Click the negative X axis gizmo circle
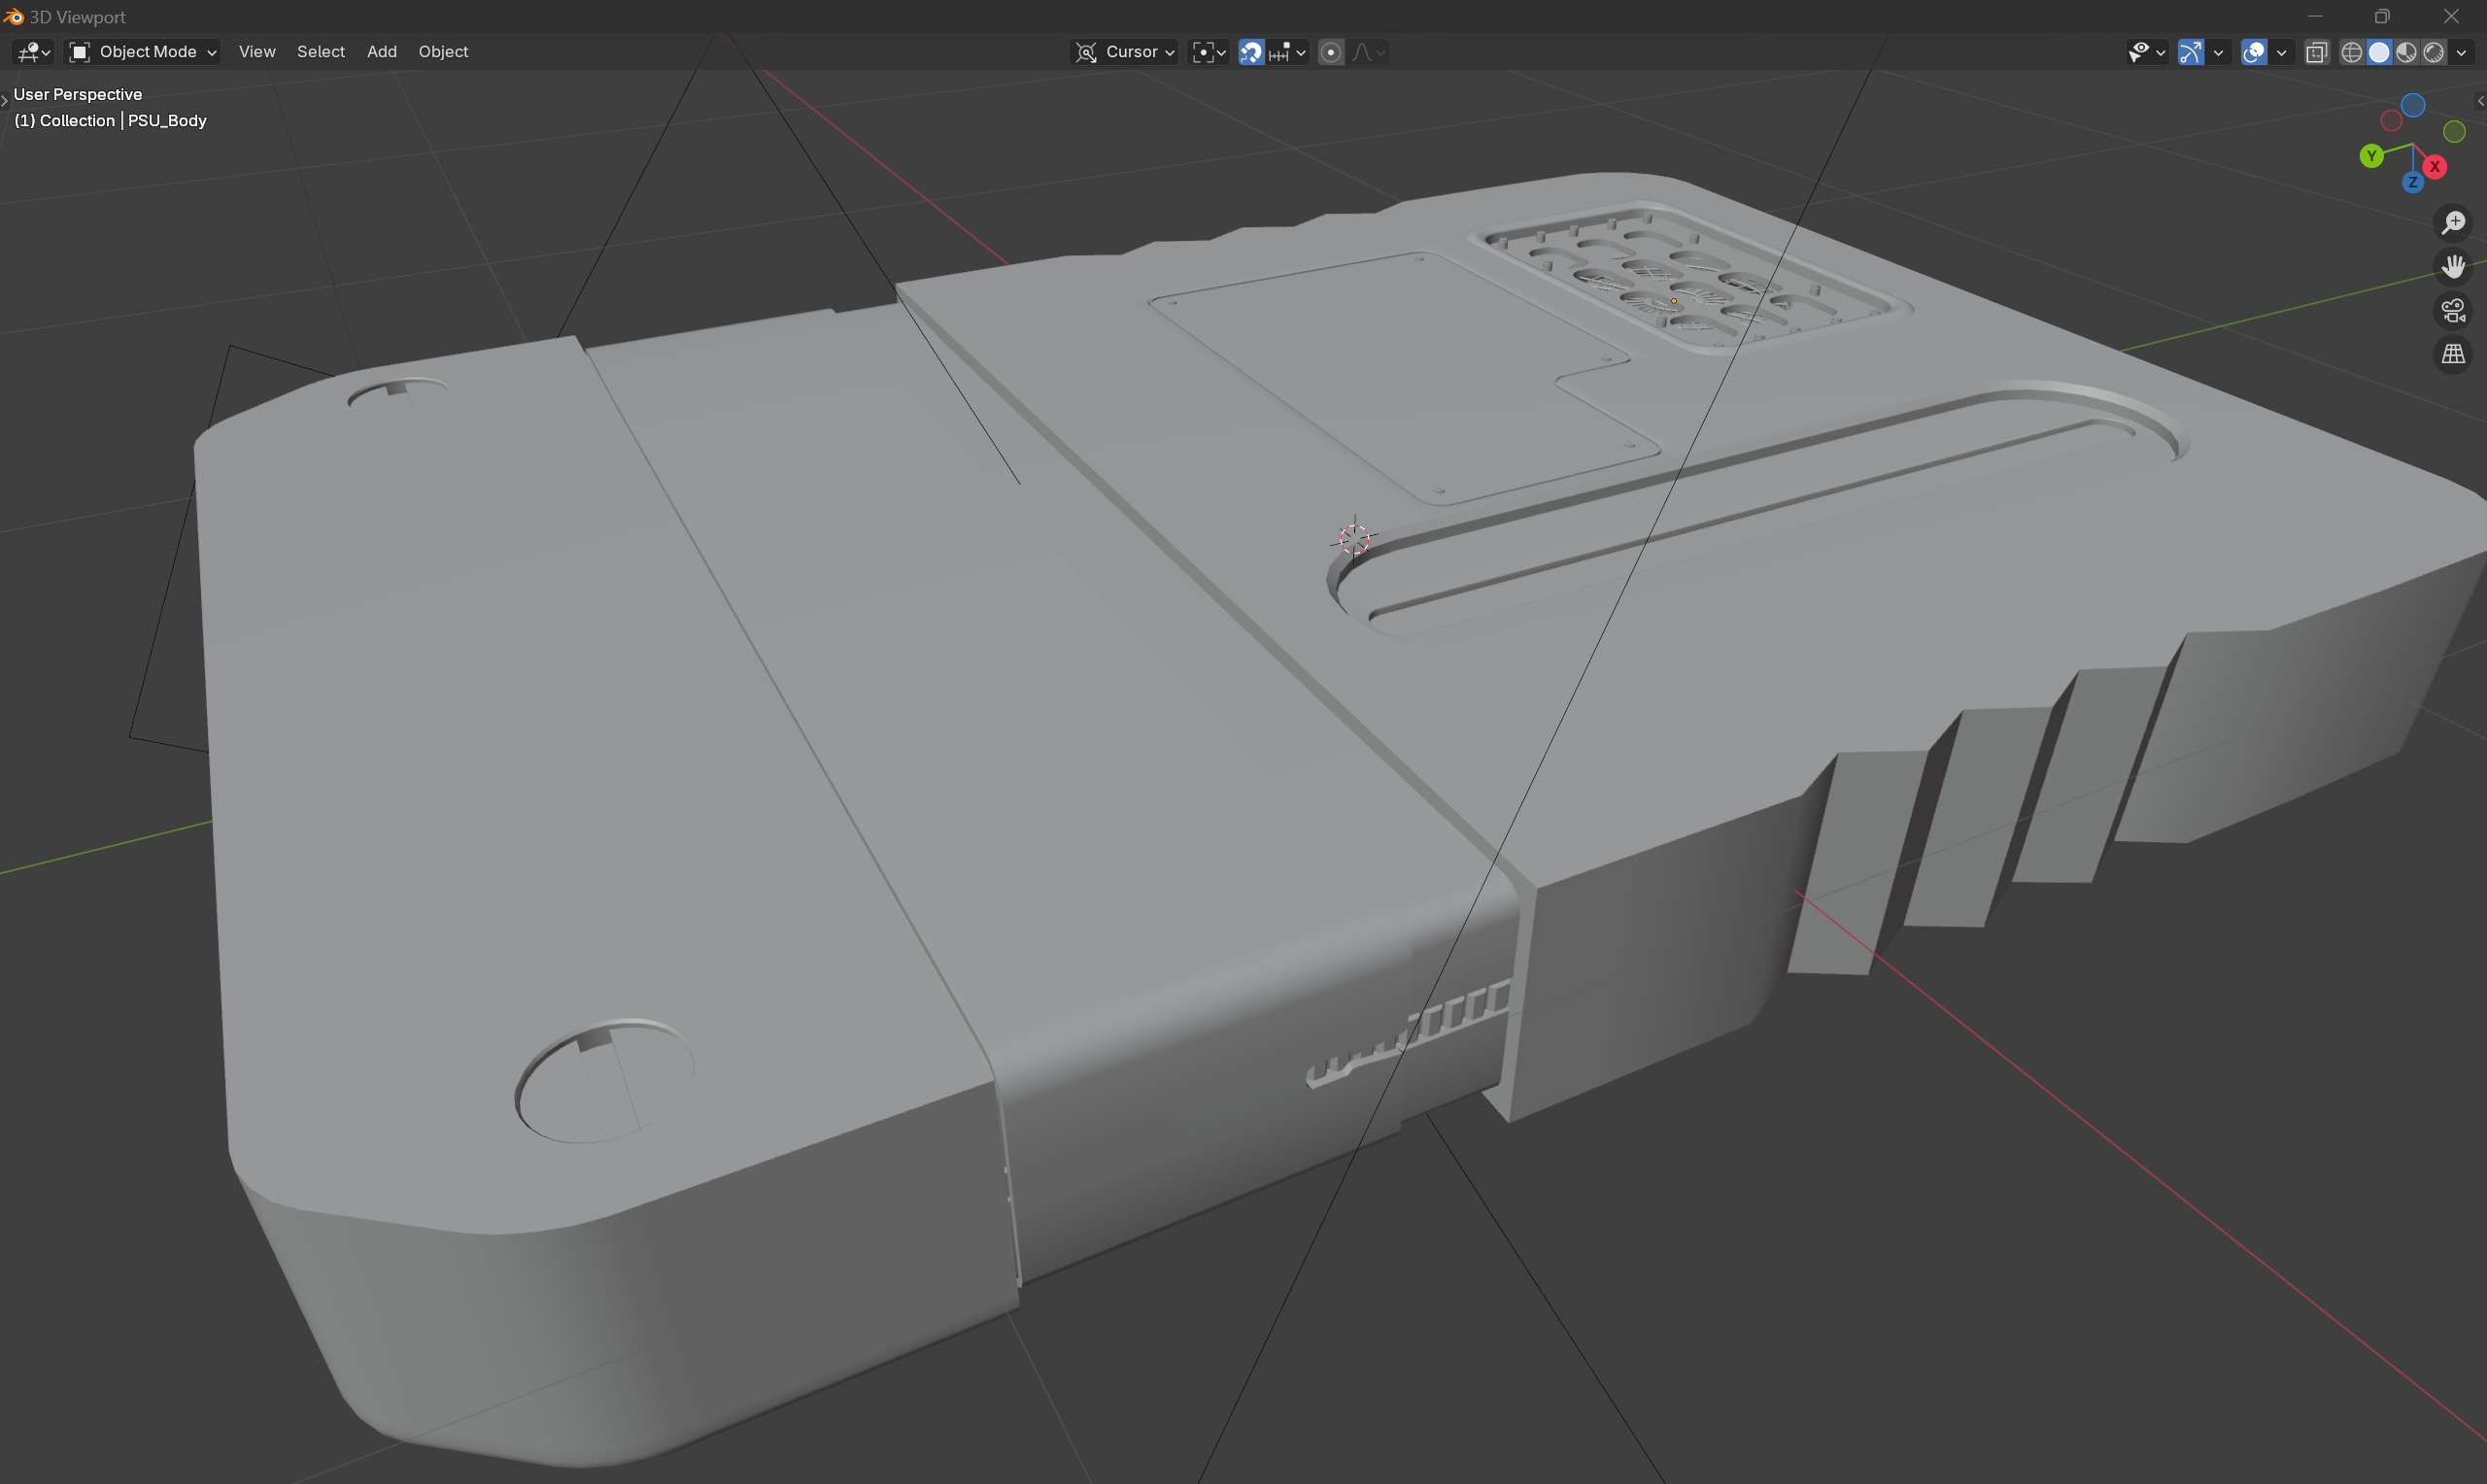2487x1484 pixels. (2391, 121)
